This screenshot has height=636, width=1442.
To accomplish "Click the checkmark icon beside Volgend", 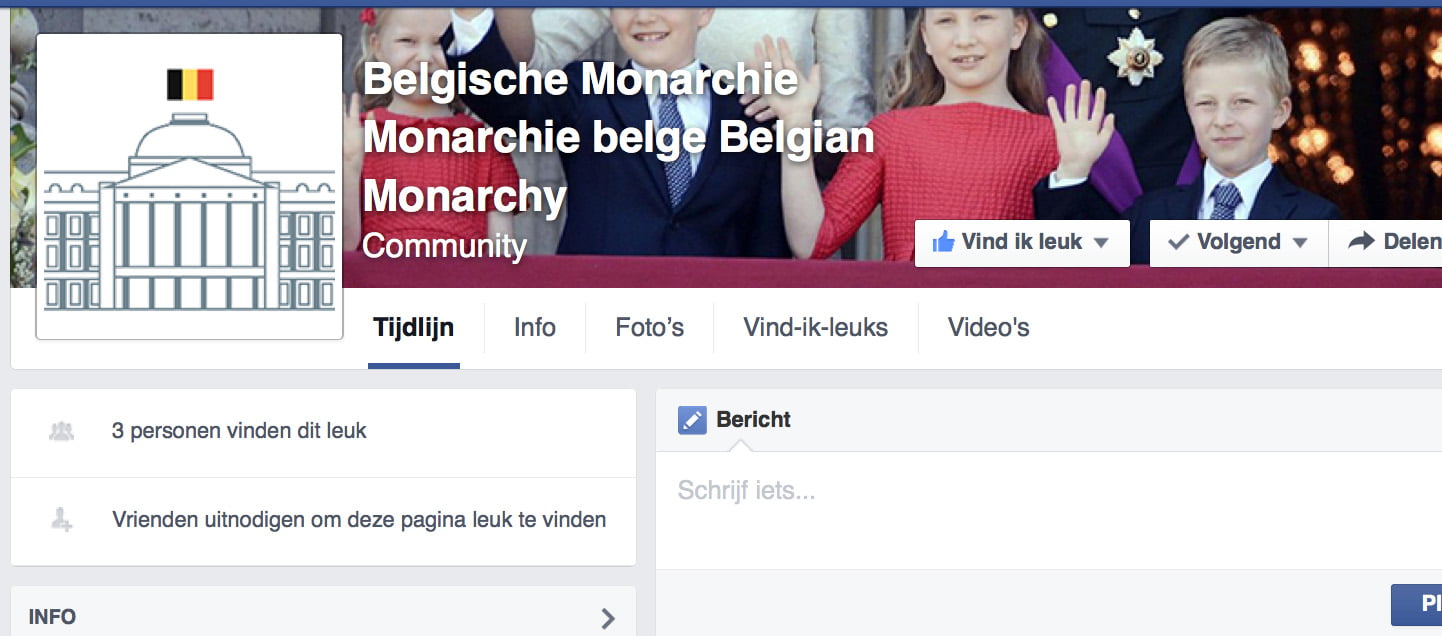I will [1179, 242].
